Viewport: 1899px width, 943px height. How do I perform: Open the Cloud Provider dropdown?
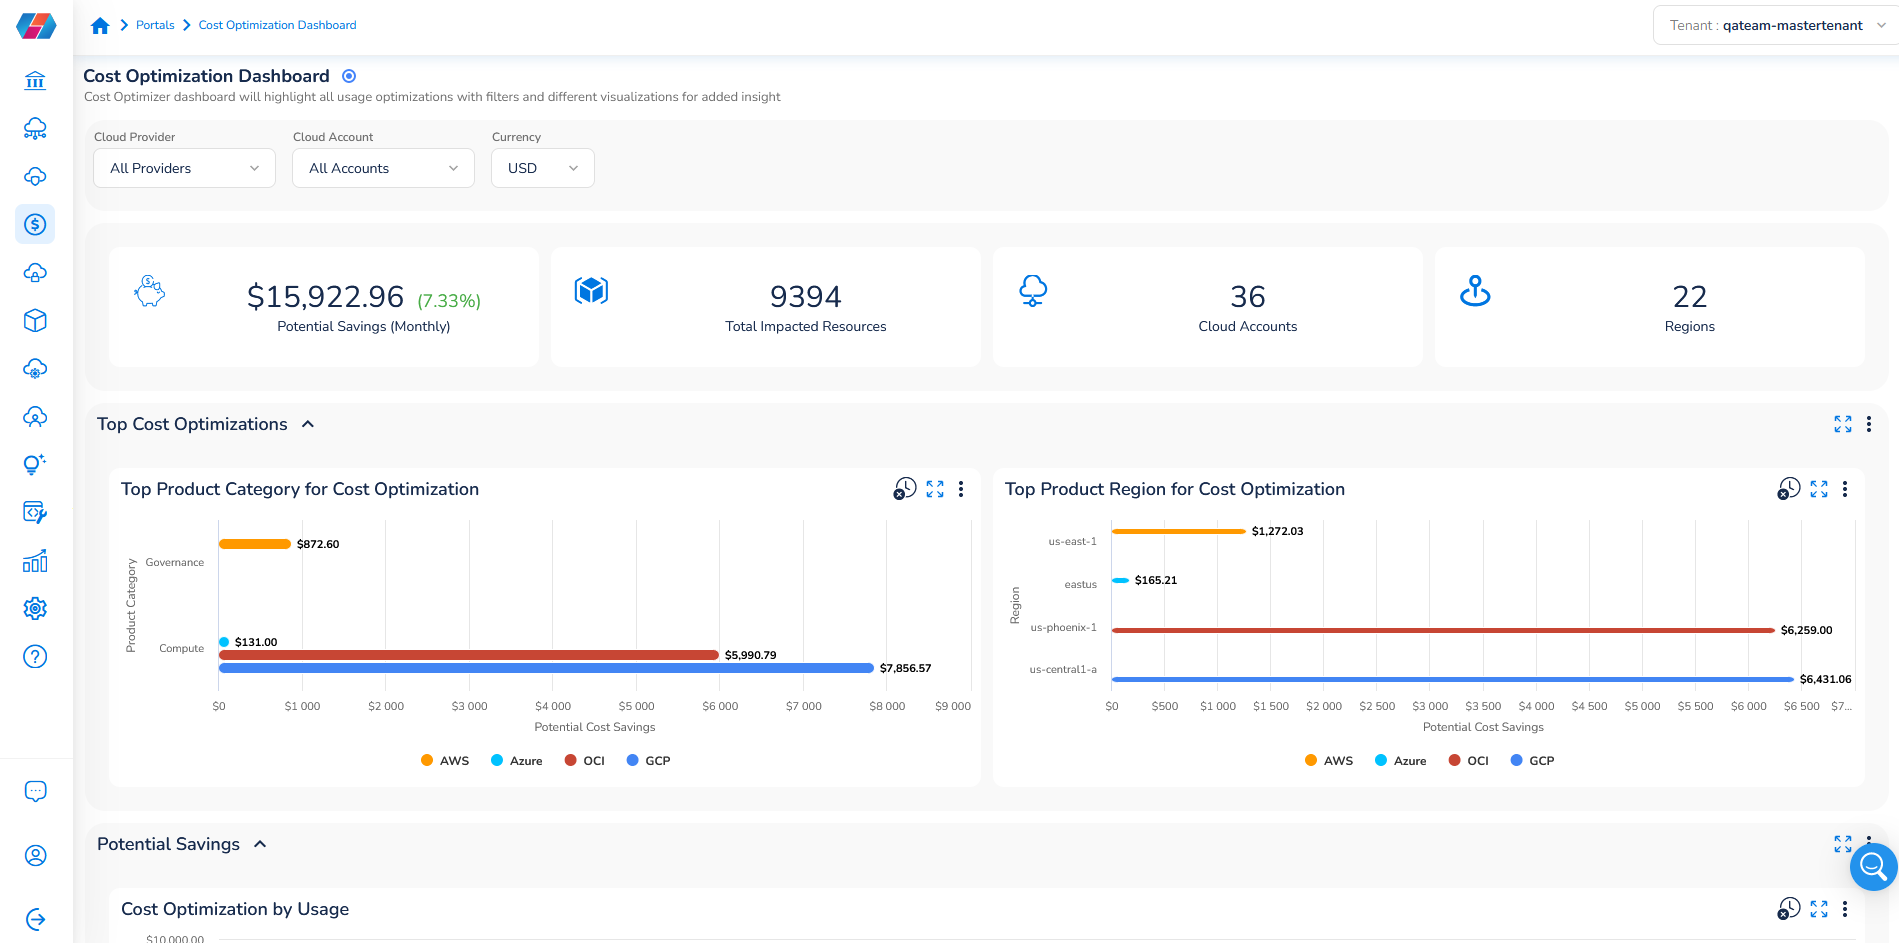tap(184, 168)
